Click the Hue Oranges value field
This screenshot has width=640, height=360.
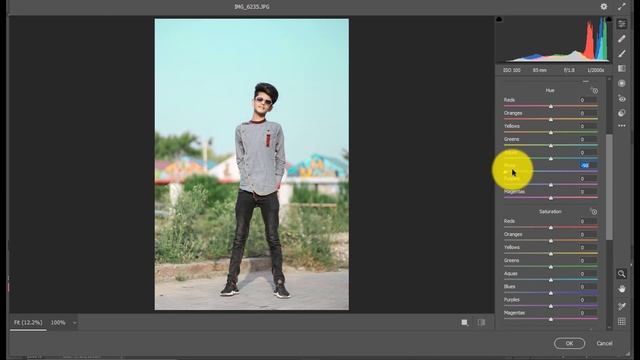[x=588, y=113]
